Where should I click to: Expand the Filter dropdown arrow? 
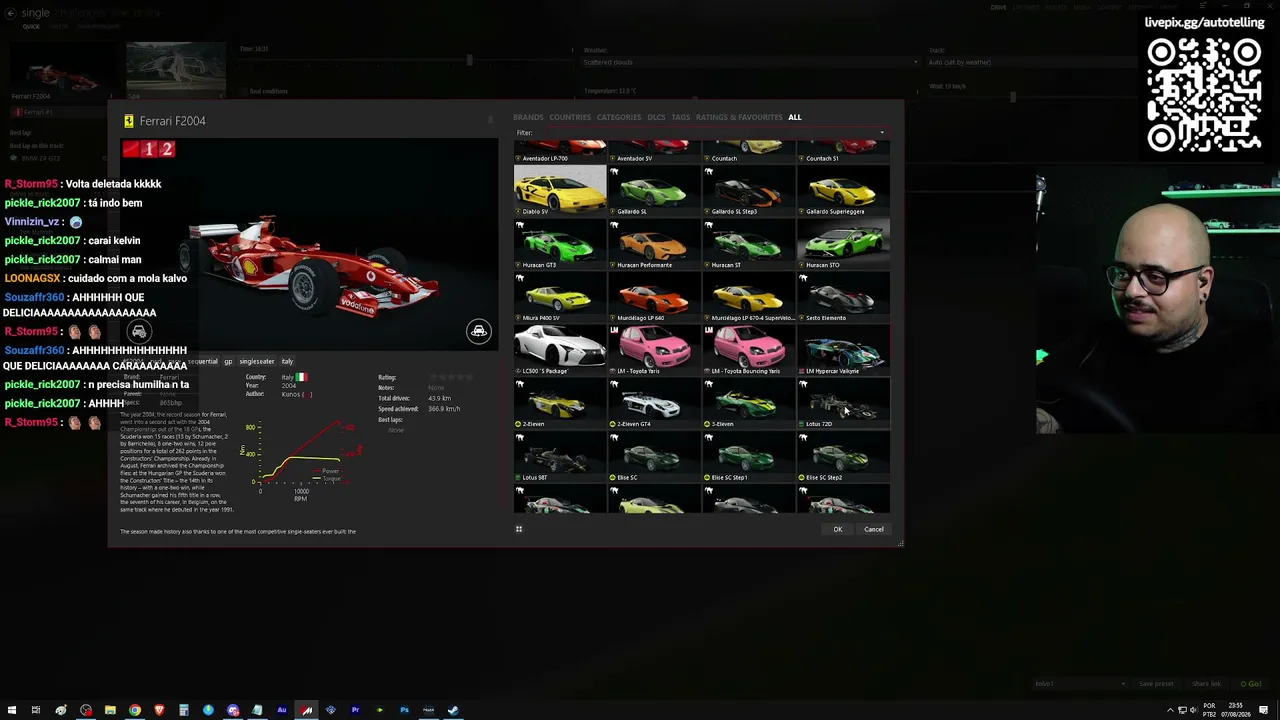(x=882, y=133)
